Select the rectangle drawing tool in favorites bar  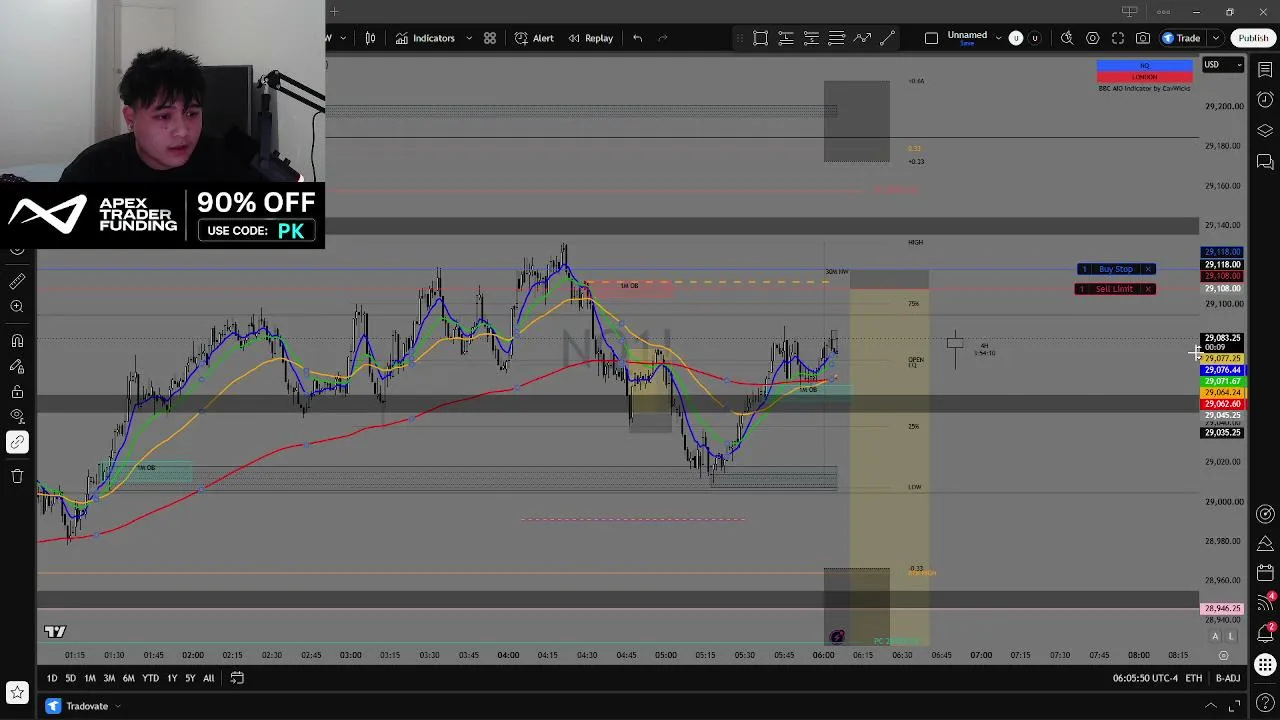760,38
